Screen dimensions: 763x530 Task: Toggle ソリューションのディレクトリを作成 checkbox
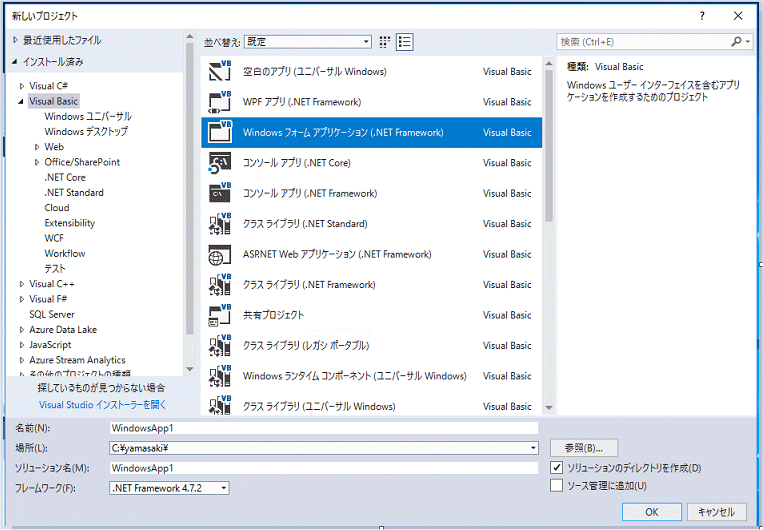(556, 468)
